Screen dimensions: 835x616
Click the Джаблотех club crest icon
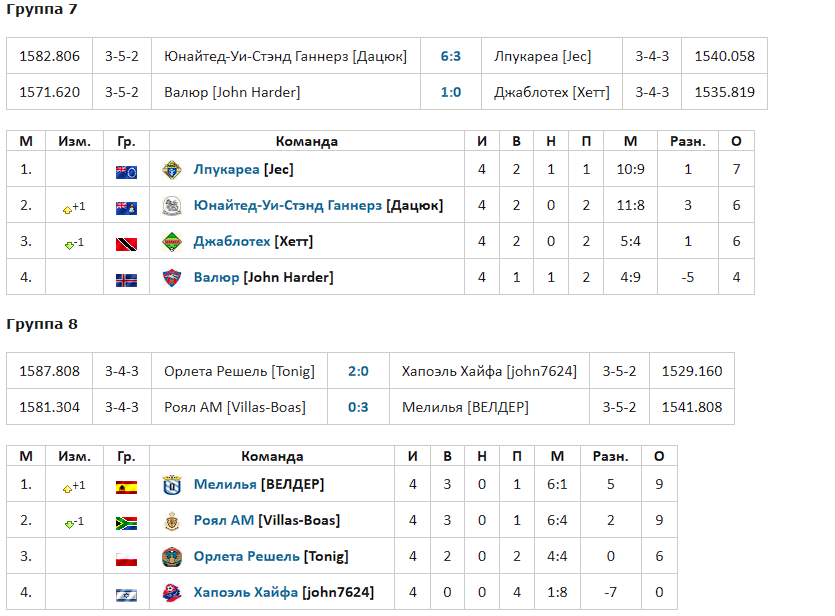coord(171,242)
